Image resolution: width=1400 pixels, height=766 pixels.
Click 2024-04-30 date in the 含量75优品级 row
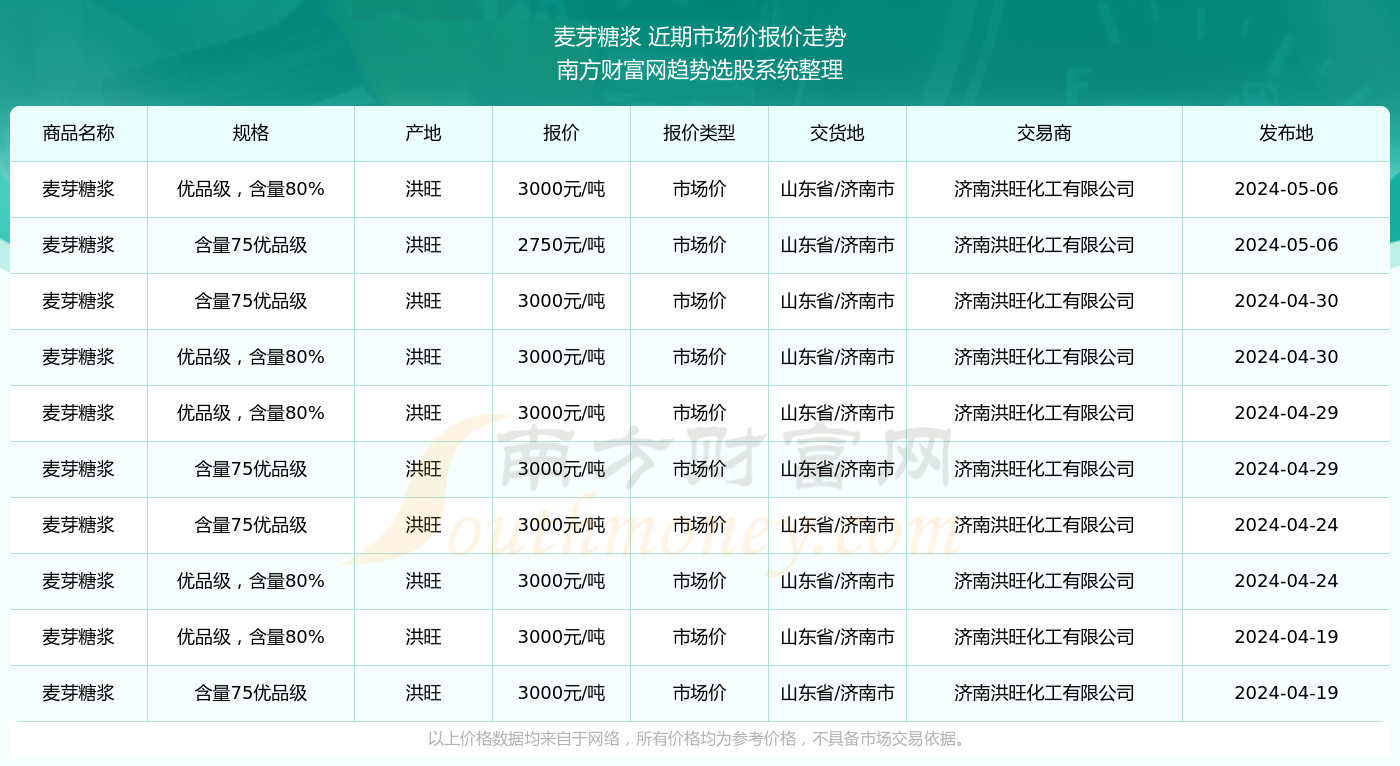(1286, 301)
